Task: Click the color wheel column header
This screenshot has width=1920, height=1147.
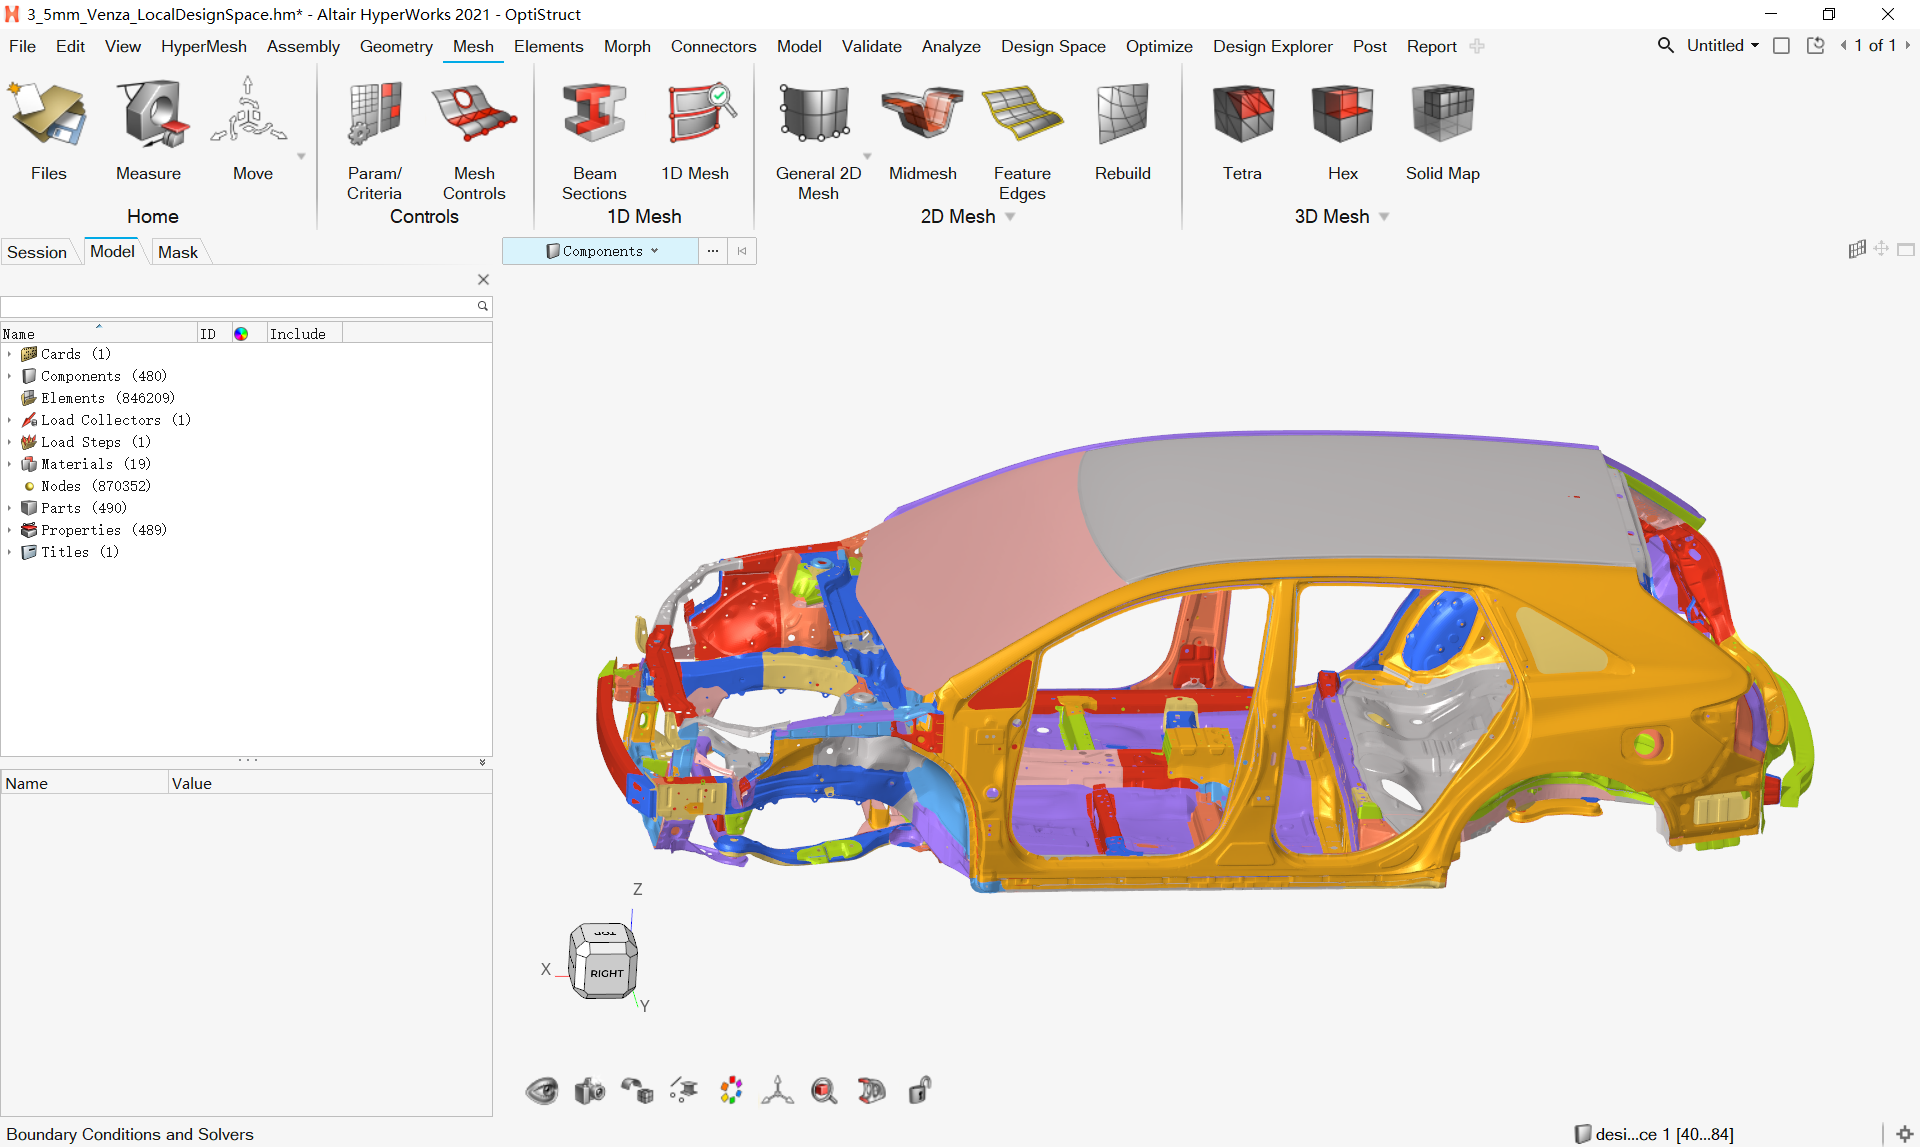Action: 241,334
